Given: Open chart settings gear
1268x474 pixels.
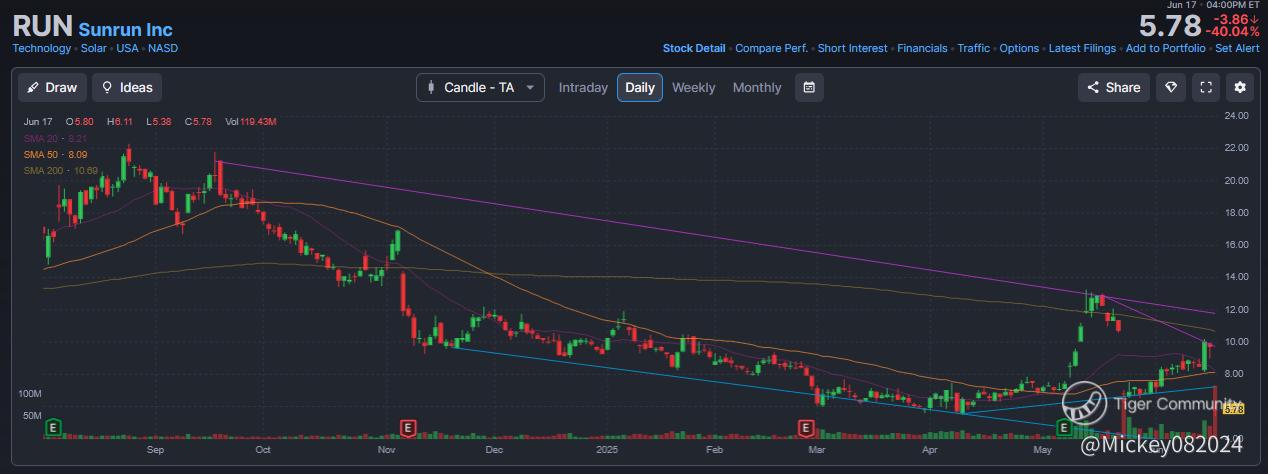Looking at the screenshot, I should click(1240, 87).
